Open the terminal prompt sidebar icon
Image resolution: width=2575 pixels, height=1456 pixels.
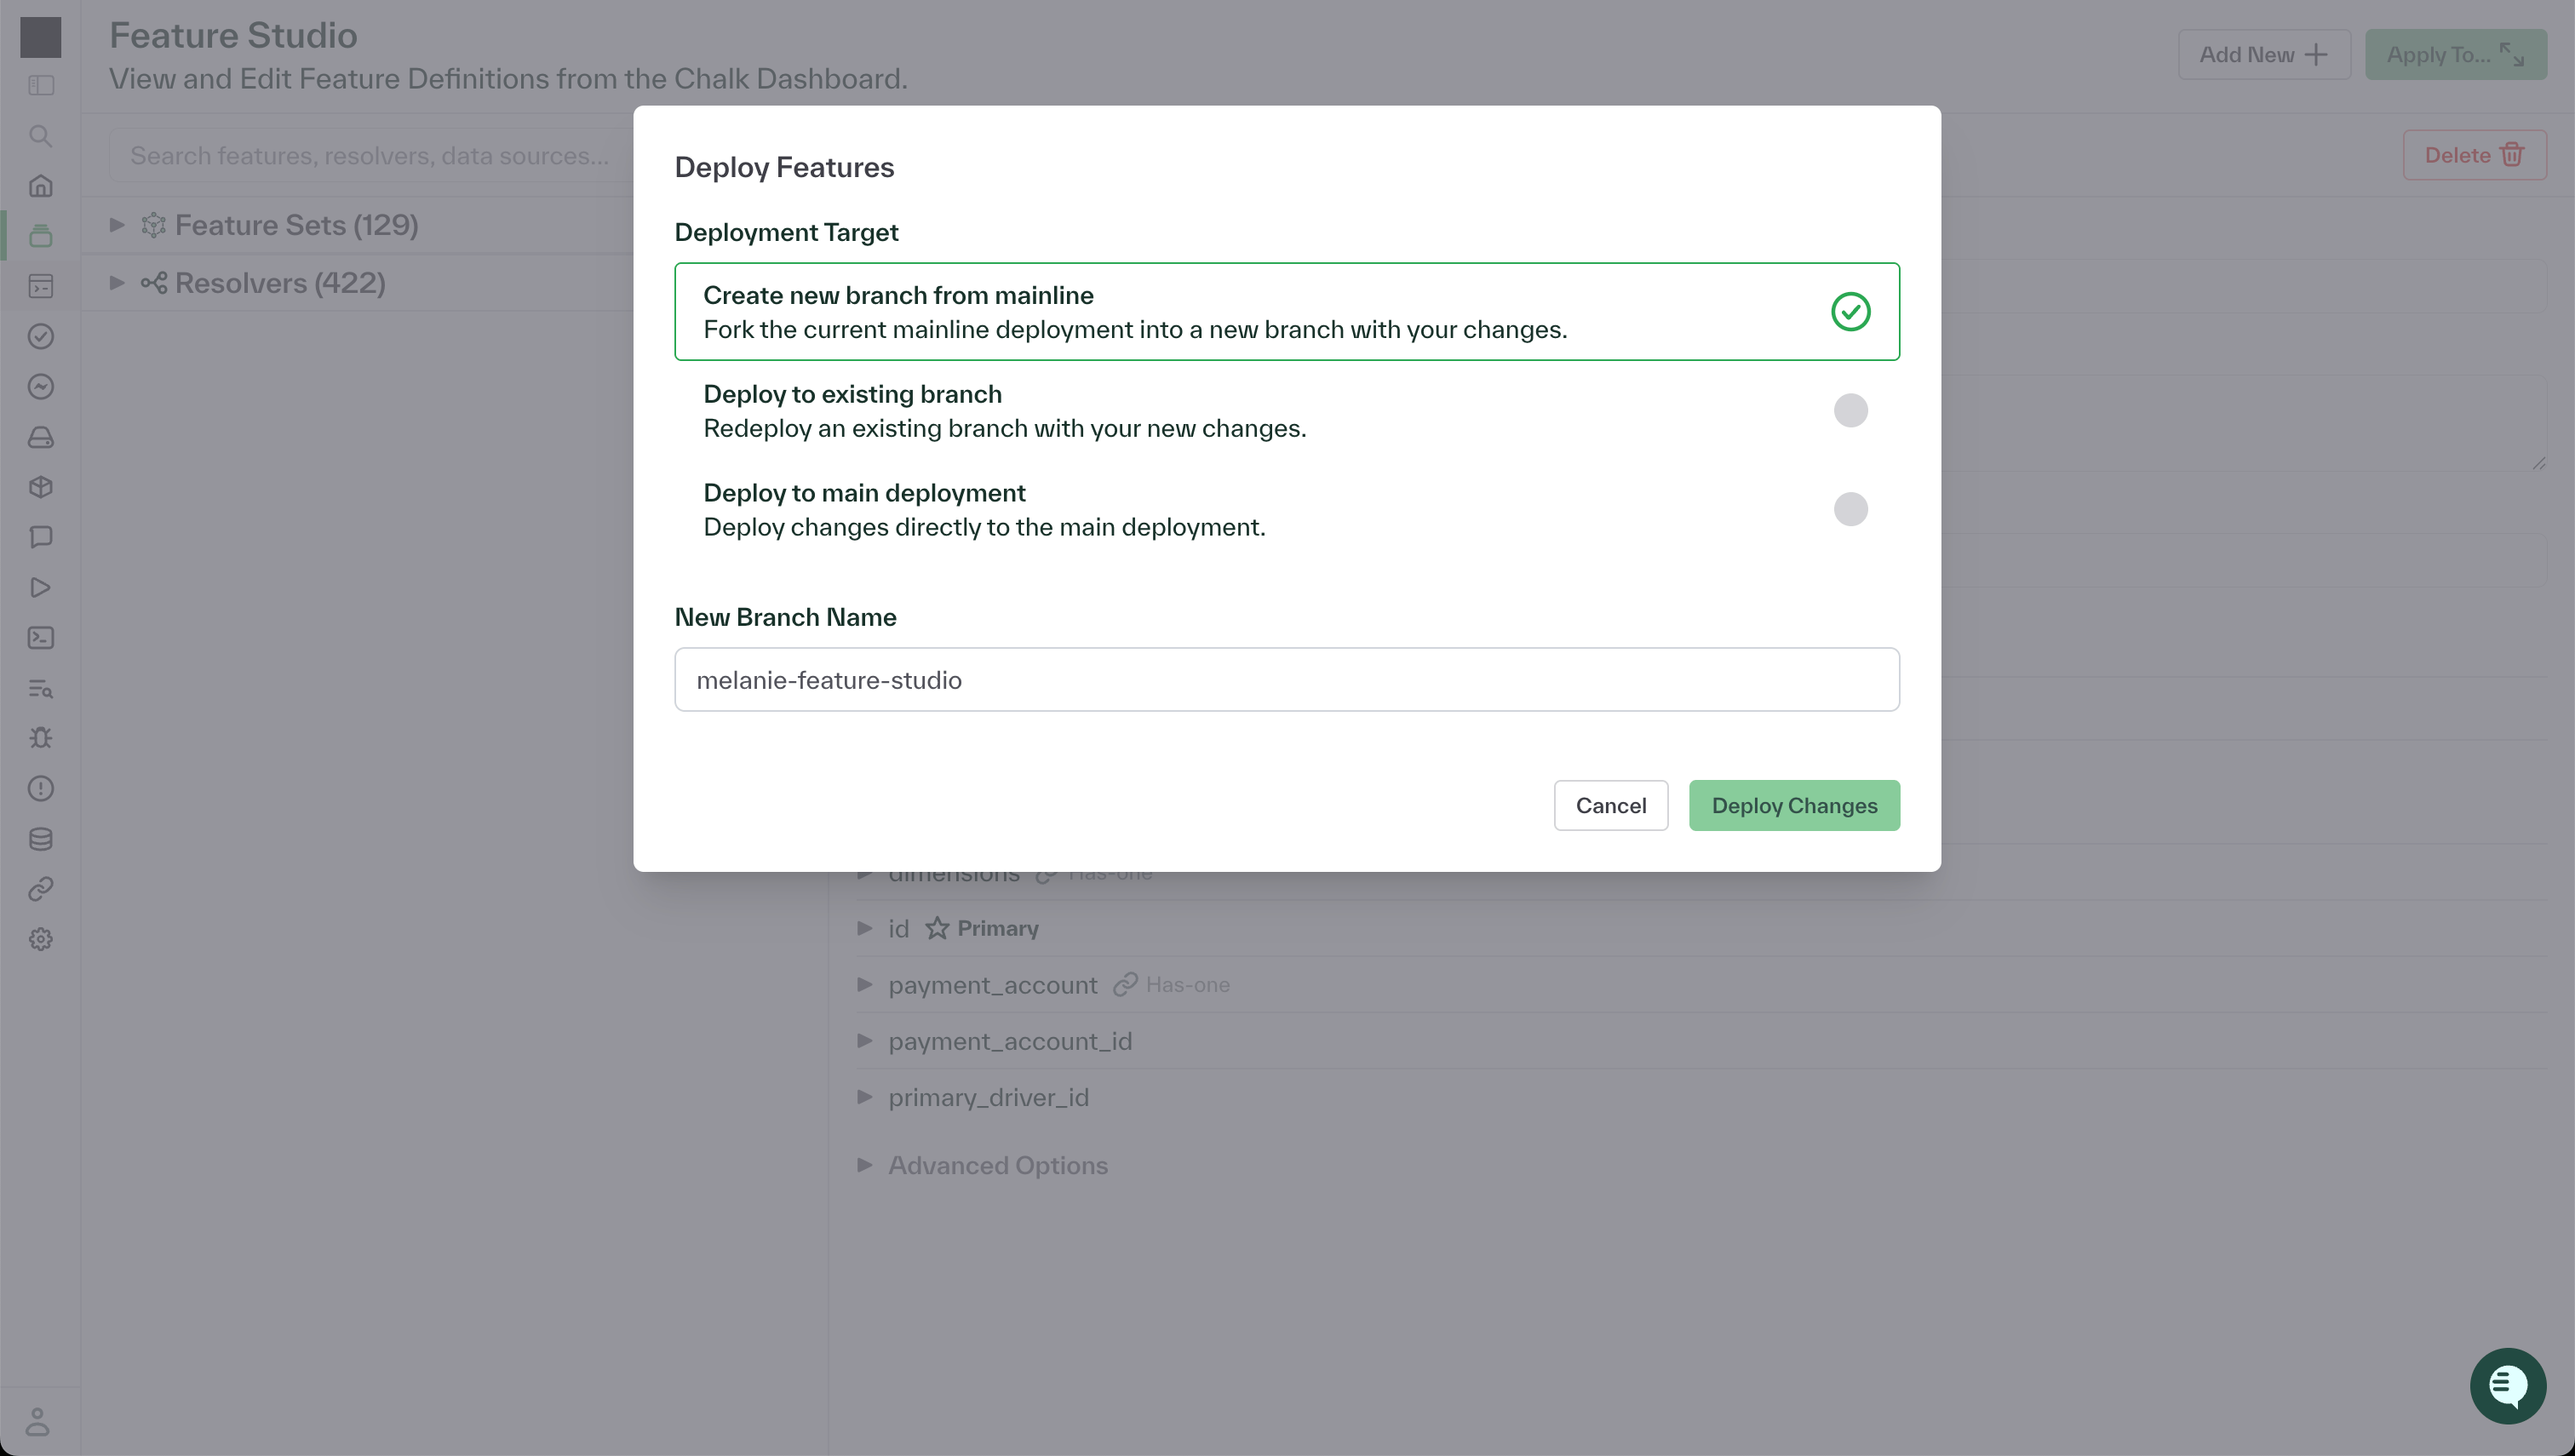pyautogui.click(x=41, y=638)
